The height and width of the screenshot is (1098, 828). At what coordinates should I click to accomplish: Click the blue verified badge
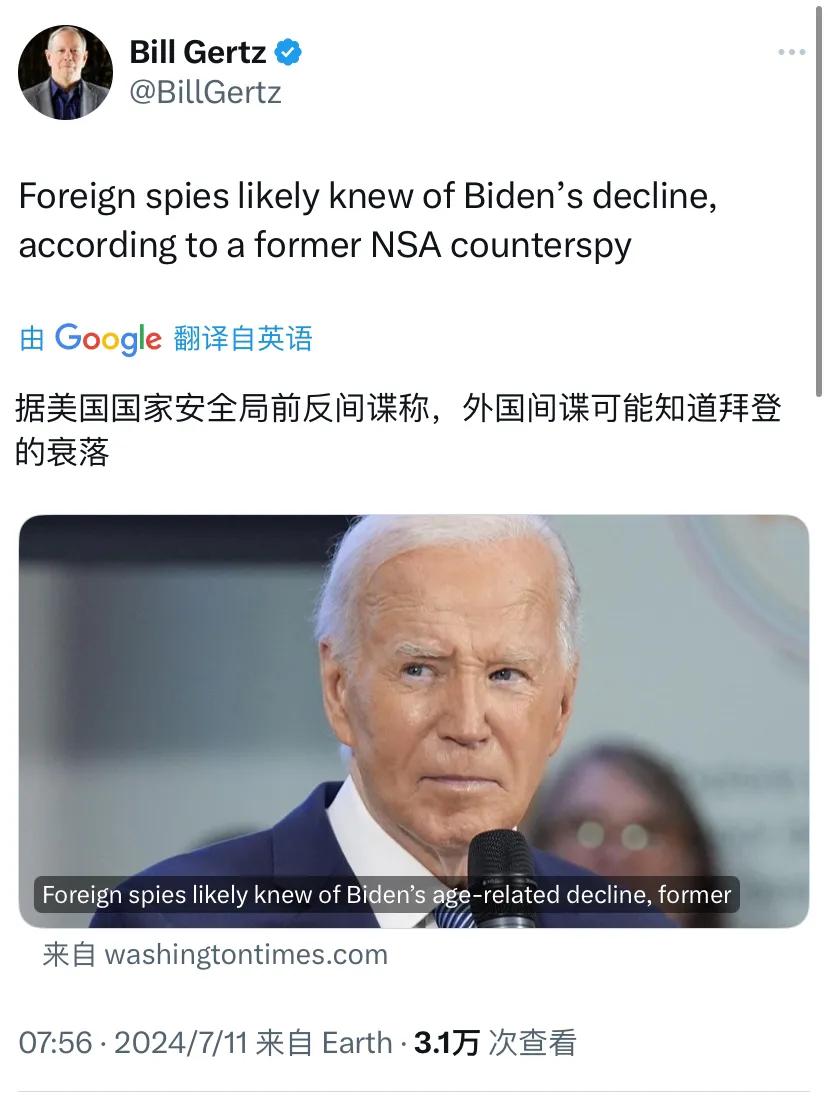point(288,53)
